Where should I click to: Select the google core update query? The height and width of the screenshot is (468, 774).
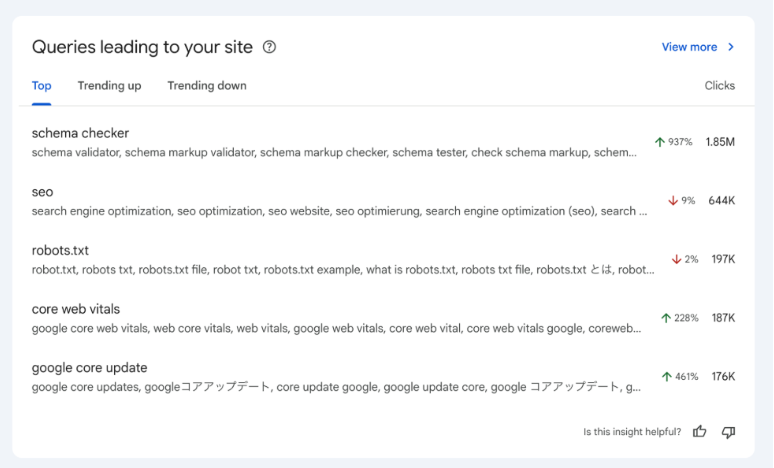point(89,367)
